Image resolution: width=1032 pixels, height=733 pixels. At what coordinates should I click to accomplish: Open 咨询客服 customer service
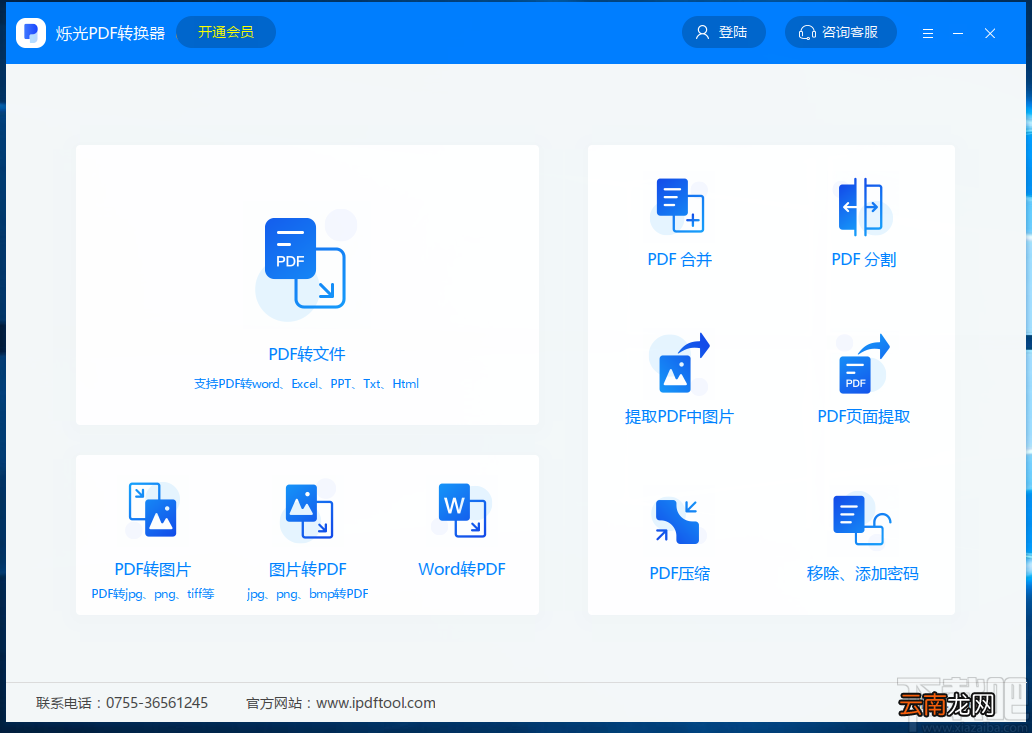[x=840, y=32]
